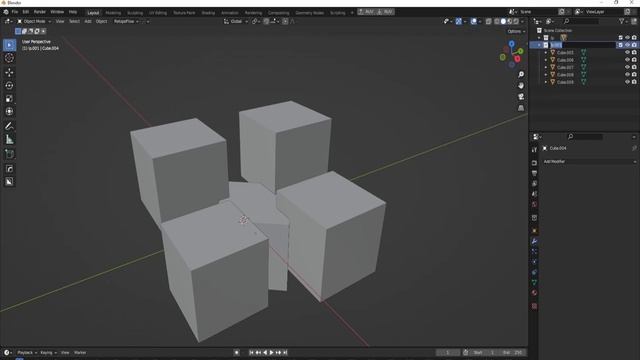Image resolution: width=640 pixels, height=360 pixels.
Task: Toggle camera view with the camera icon
Action: (521, 96)
